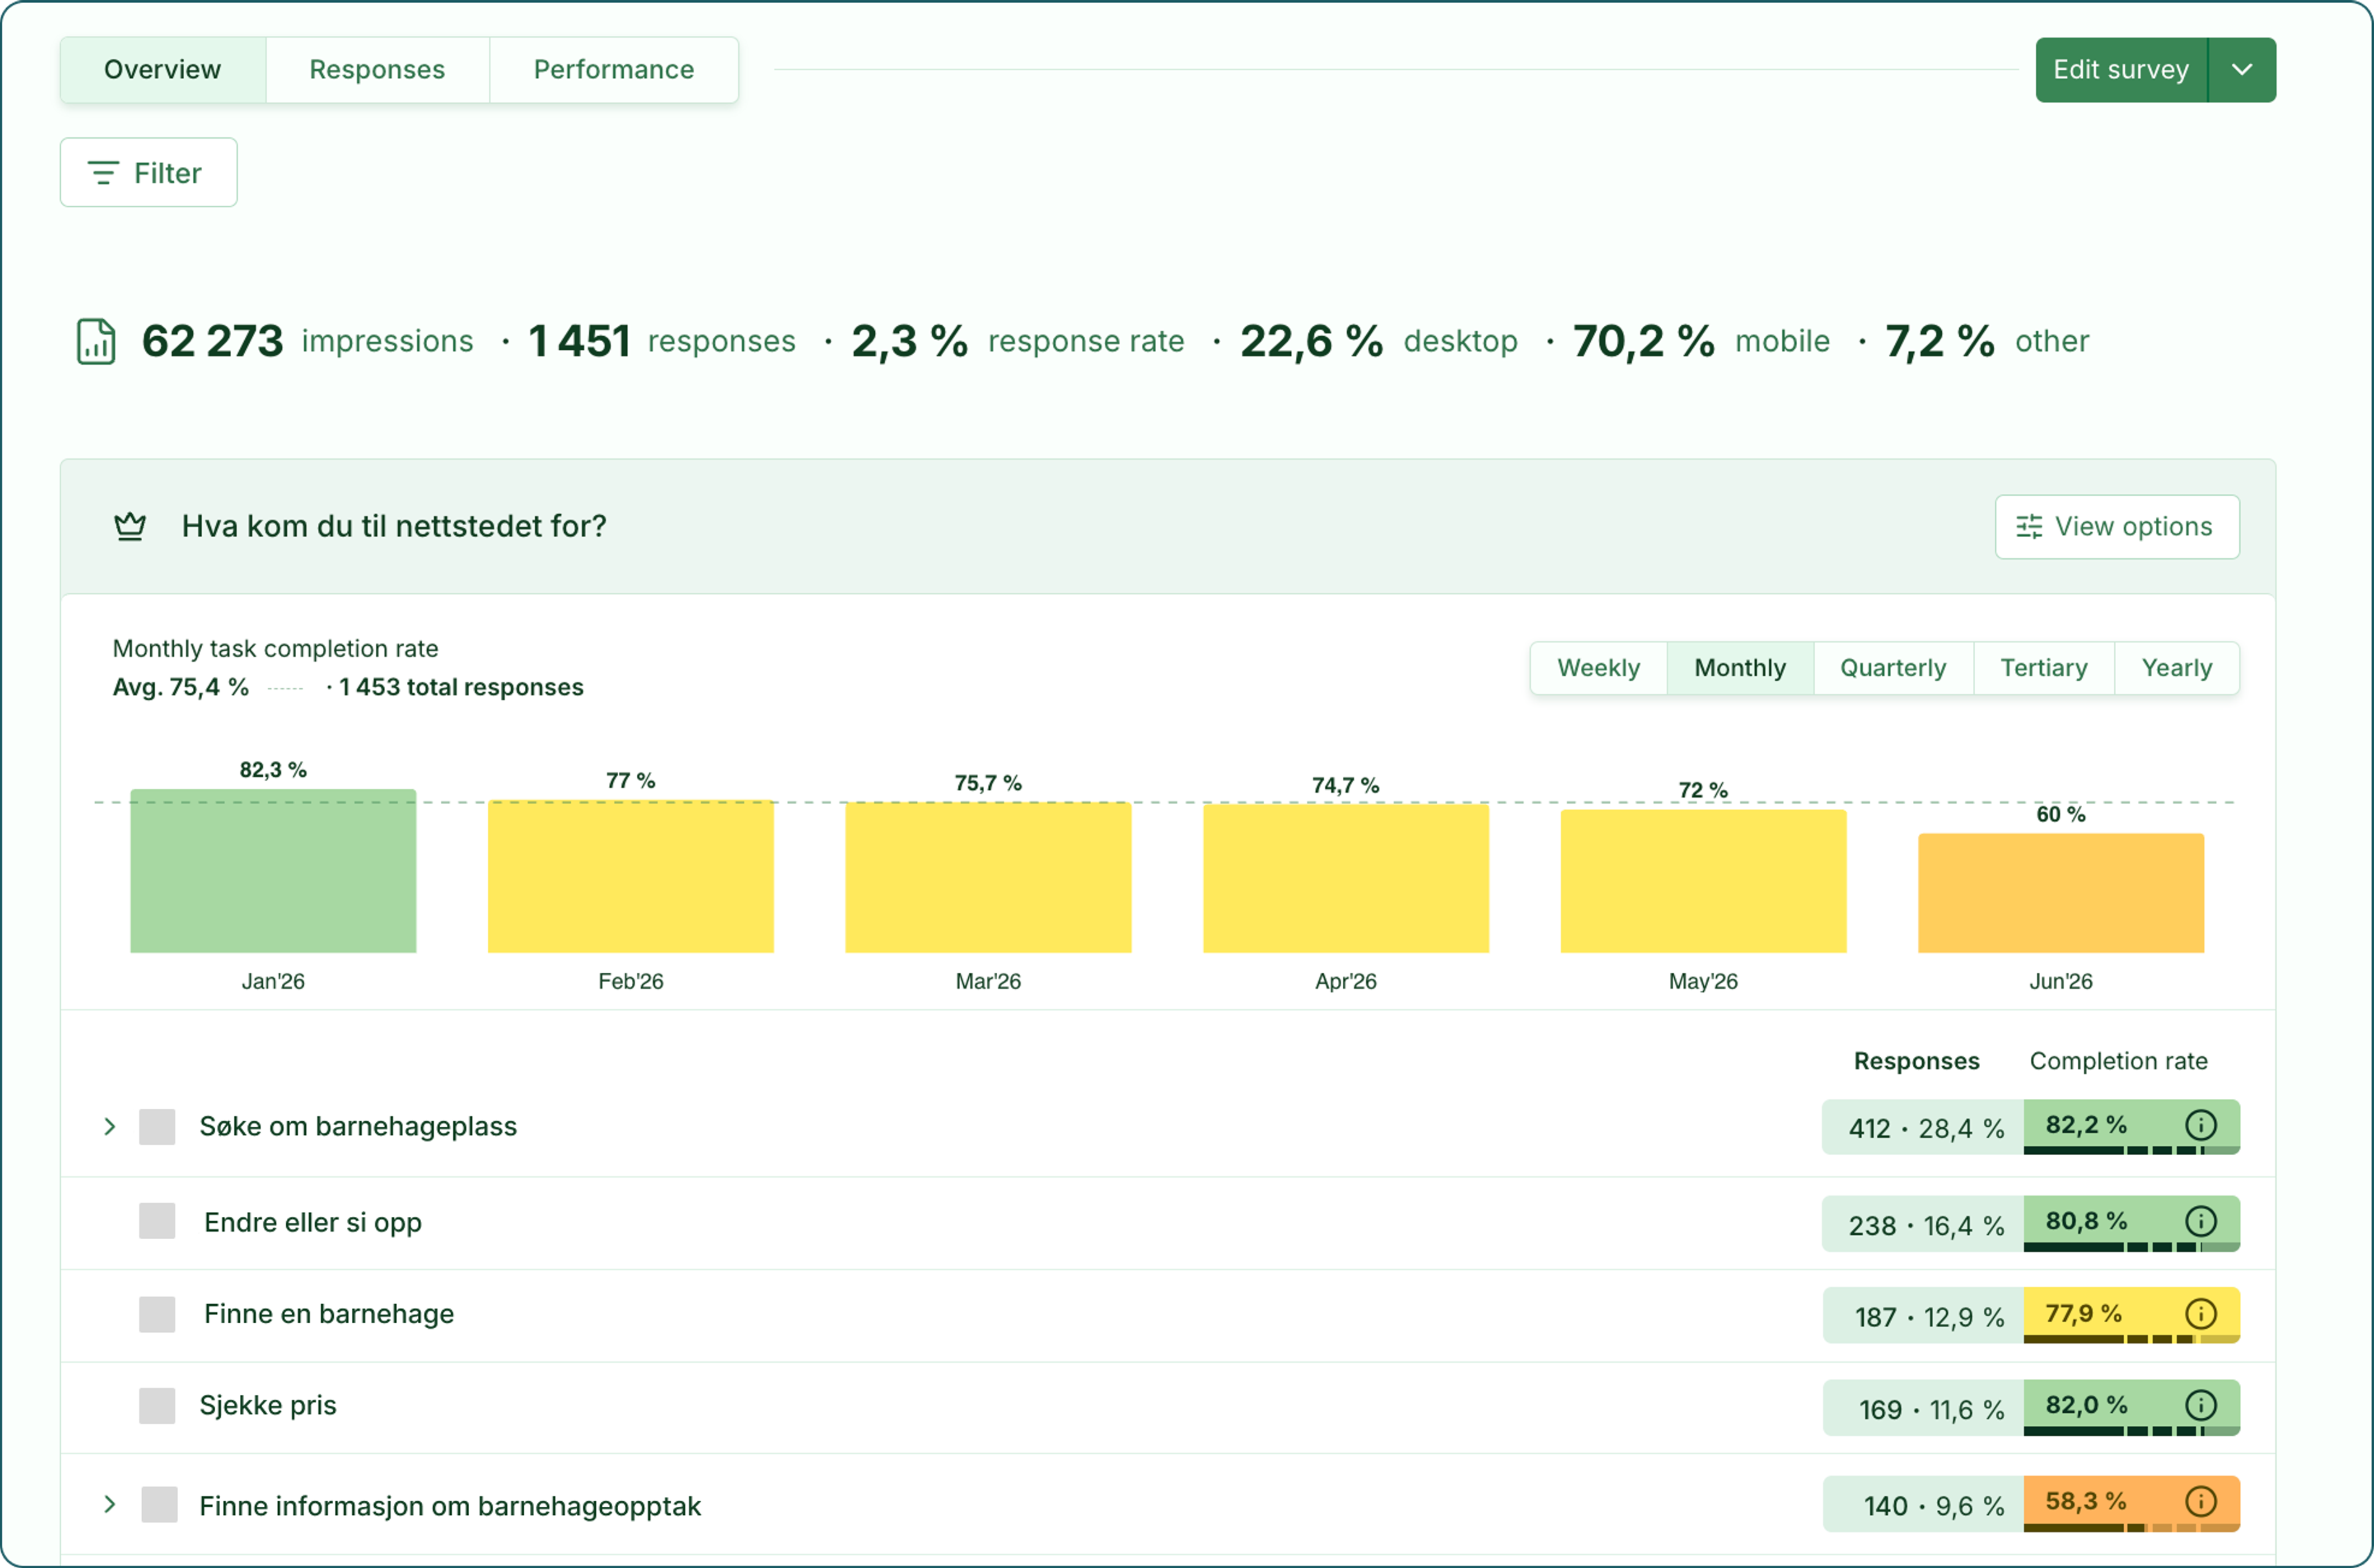Viewport: 2374px width, 1568px height.
Task: Open the Filter button
Action: click(x=149, y=172)
